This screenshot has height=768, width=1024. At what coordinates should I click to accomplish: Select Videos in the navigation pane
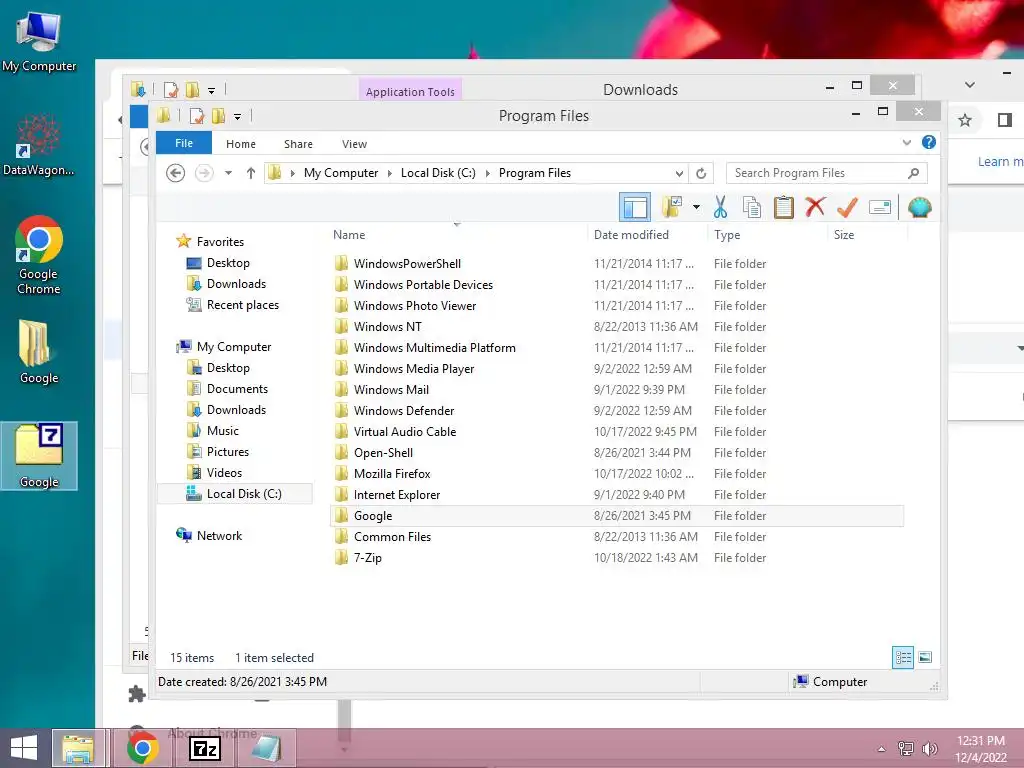[x=224, y=472]
